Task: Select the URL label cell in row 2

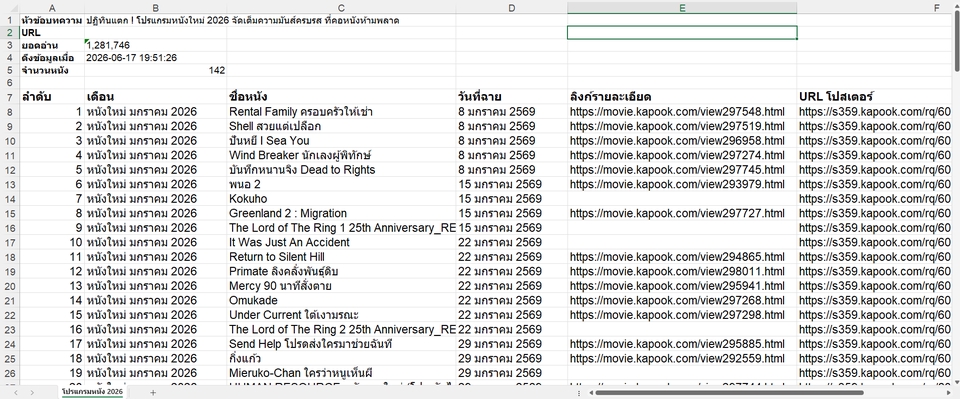Action: coord(52,32)
